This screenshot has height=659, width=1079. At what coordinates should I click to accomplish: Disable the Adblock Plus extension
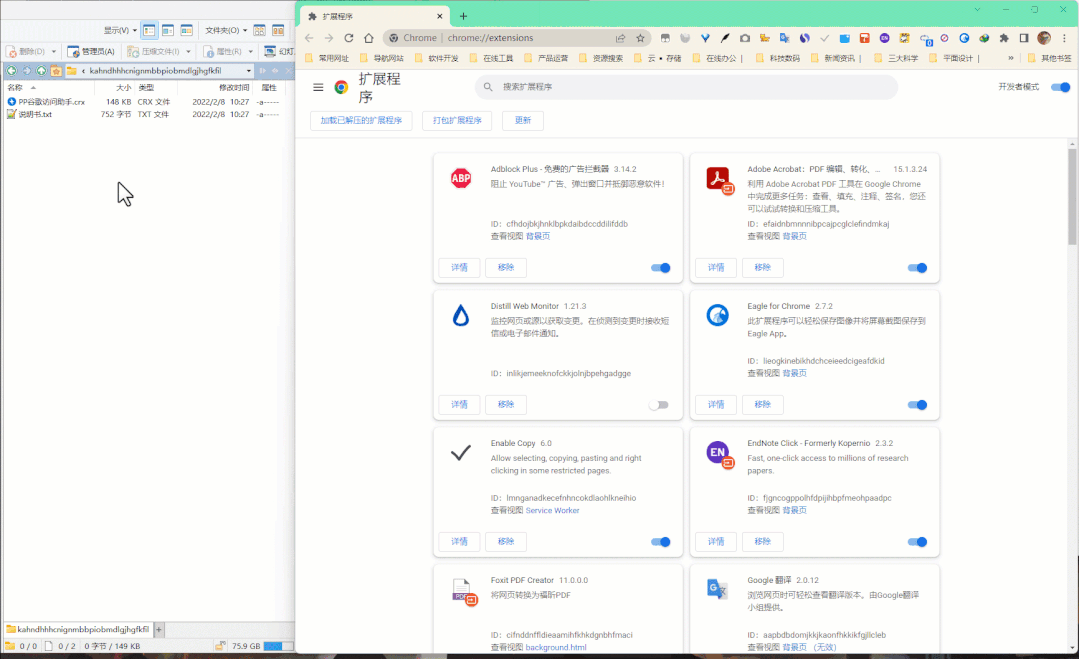click(x=661, y=268)
